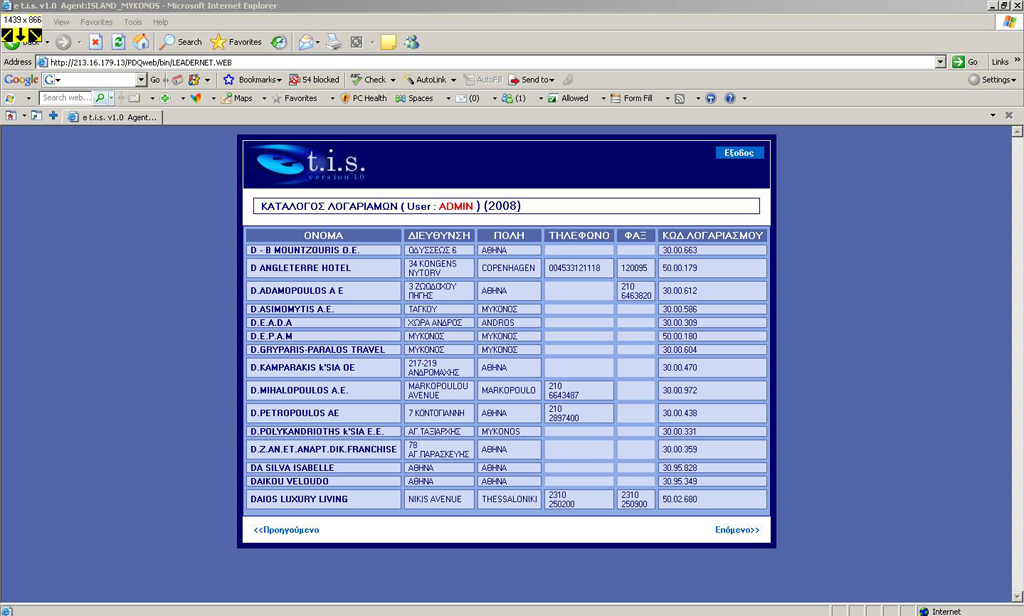Image resolution: width=1024 pixels, height=616 pixels.
Task: Click the MSN butterfly icon
Action: click(196, 99)
